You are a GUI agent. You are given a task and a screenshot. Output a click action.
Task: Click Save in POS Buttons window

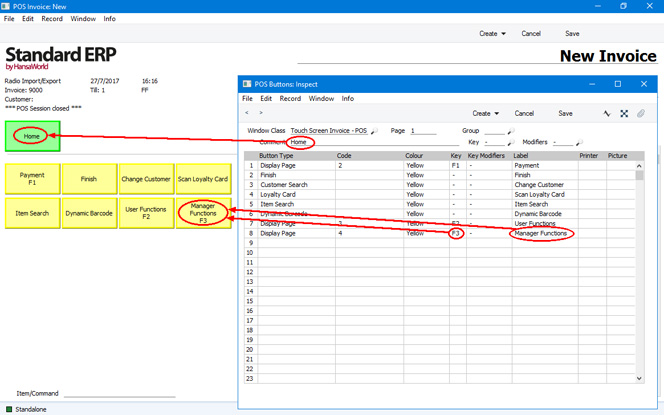(565, 113)
